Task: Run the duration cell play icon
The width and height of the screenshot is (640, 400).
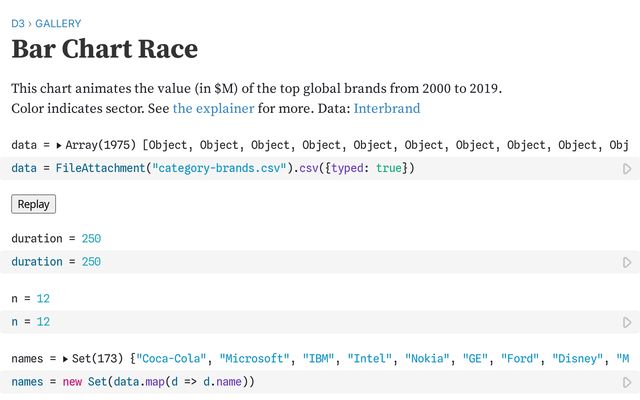Action: coord(627,262)
